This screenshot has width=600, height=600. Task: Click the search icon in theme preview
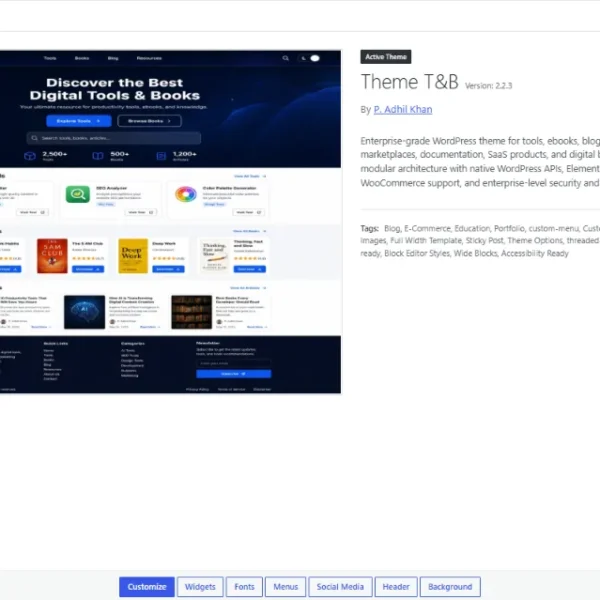point(285,58)
